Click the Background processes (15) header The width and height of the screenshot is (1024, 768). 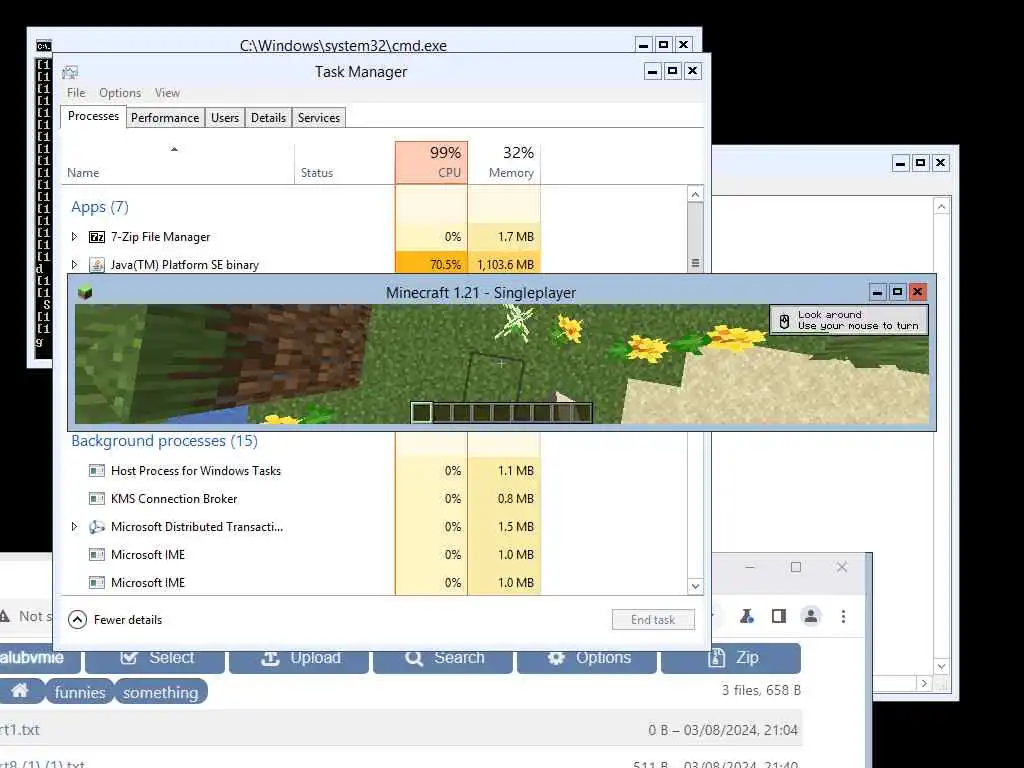click(165, 441)
